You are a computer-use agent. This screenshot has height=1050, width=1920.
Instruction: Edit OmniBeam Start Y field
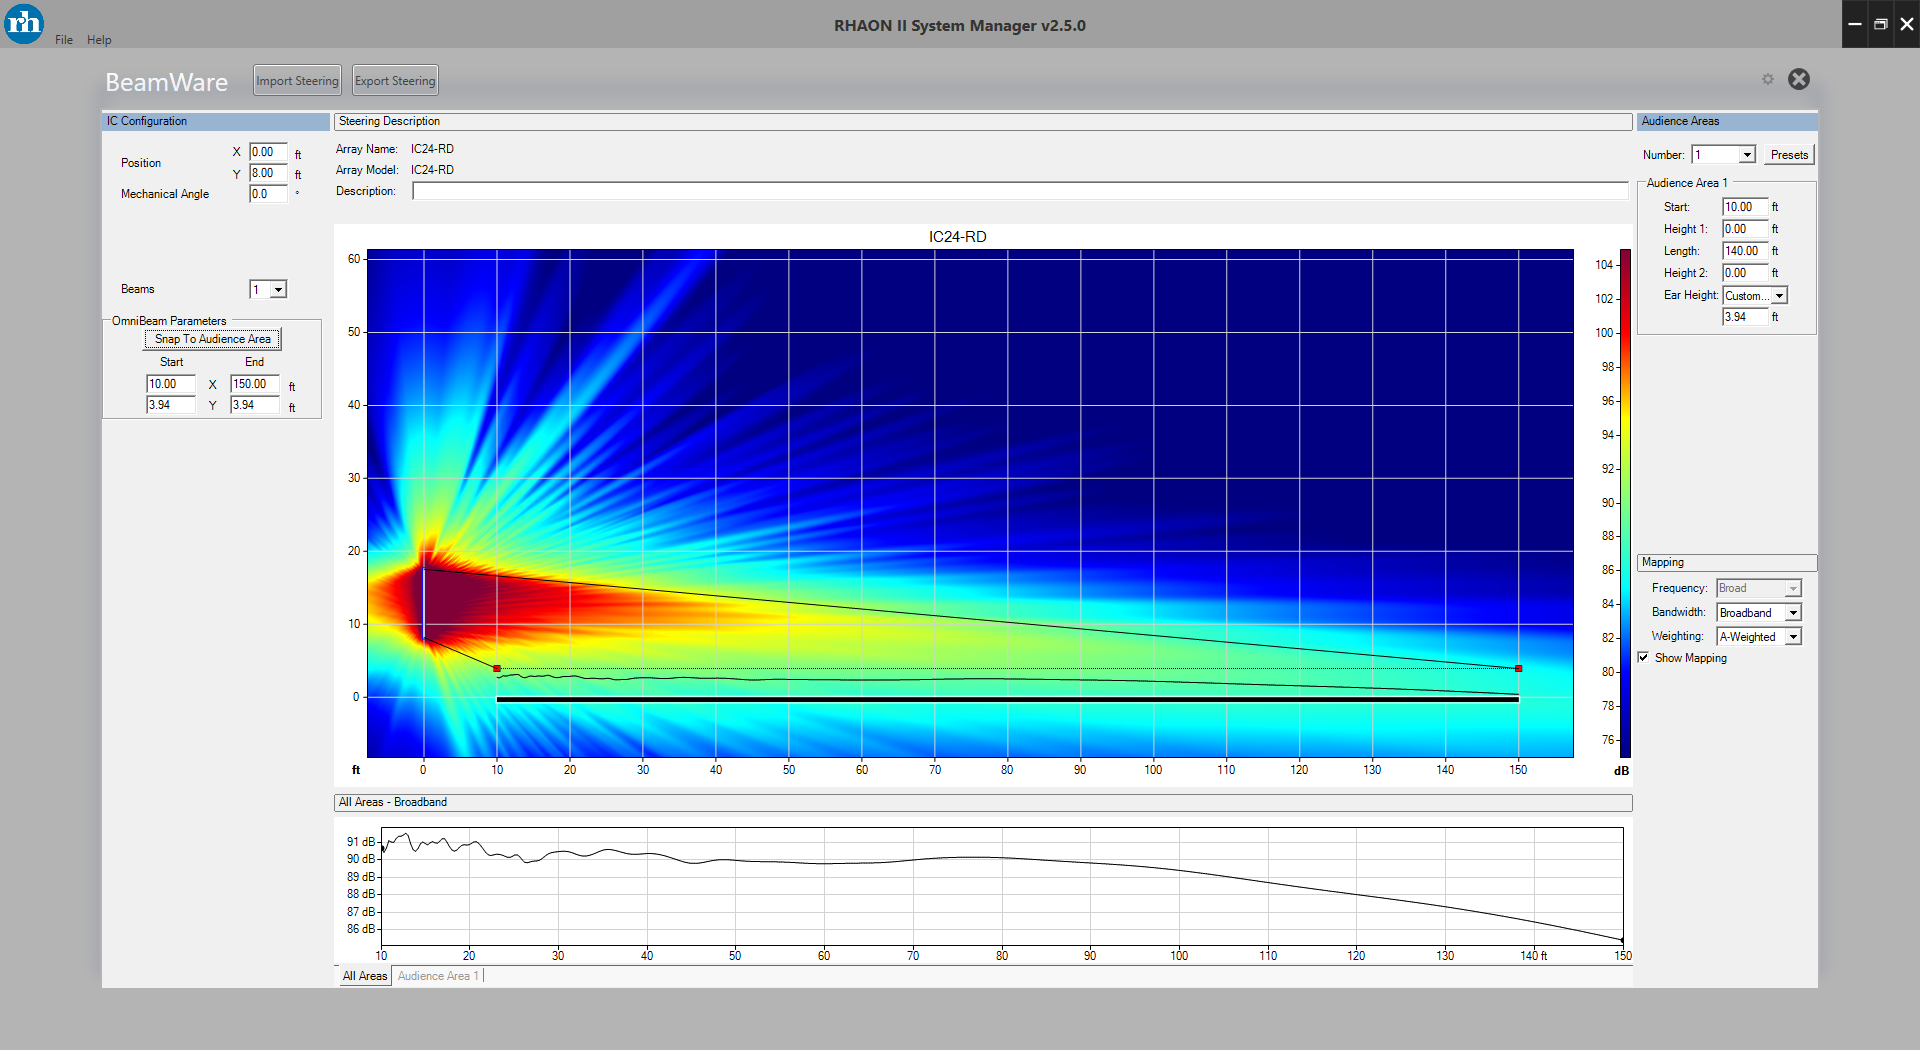pos(171,405)
